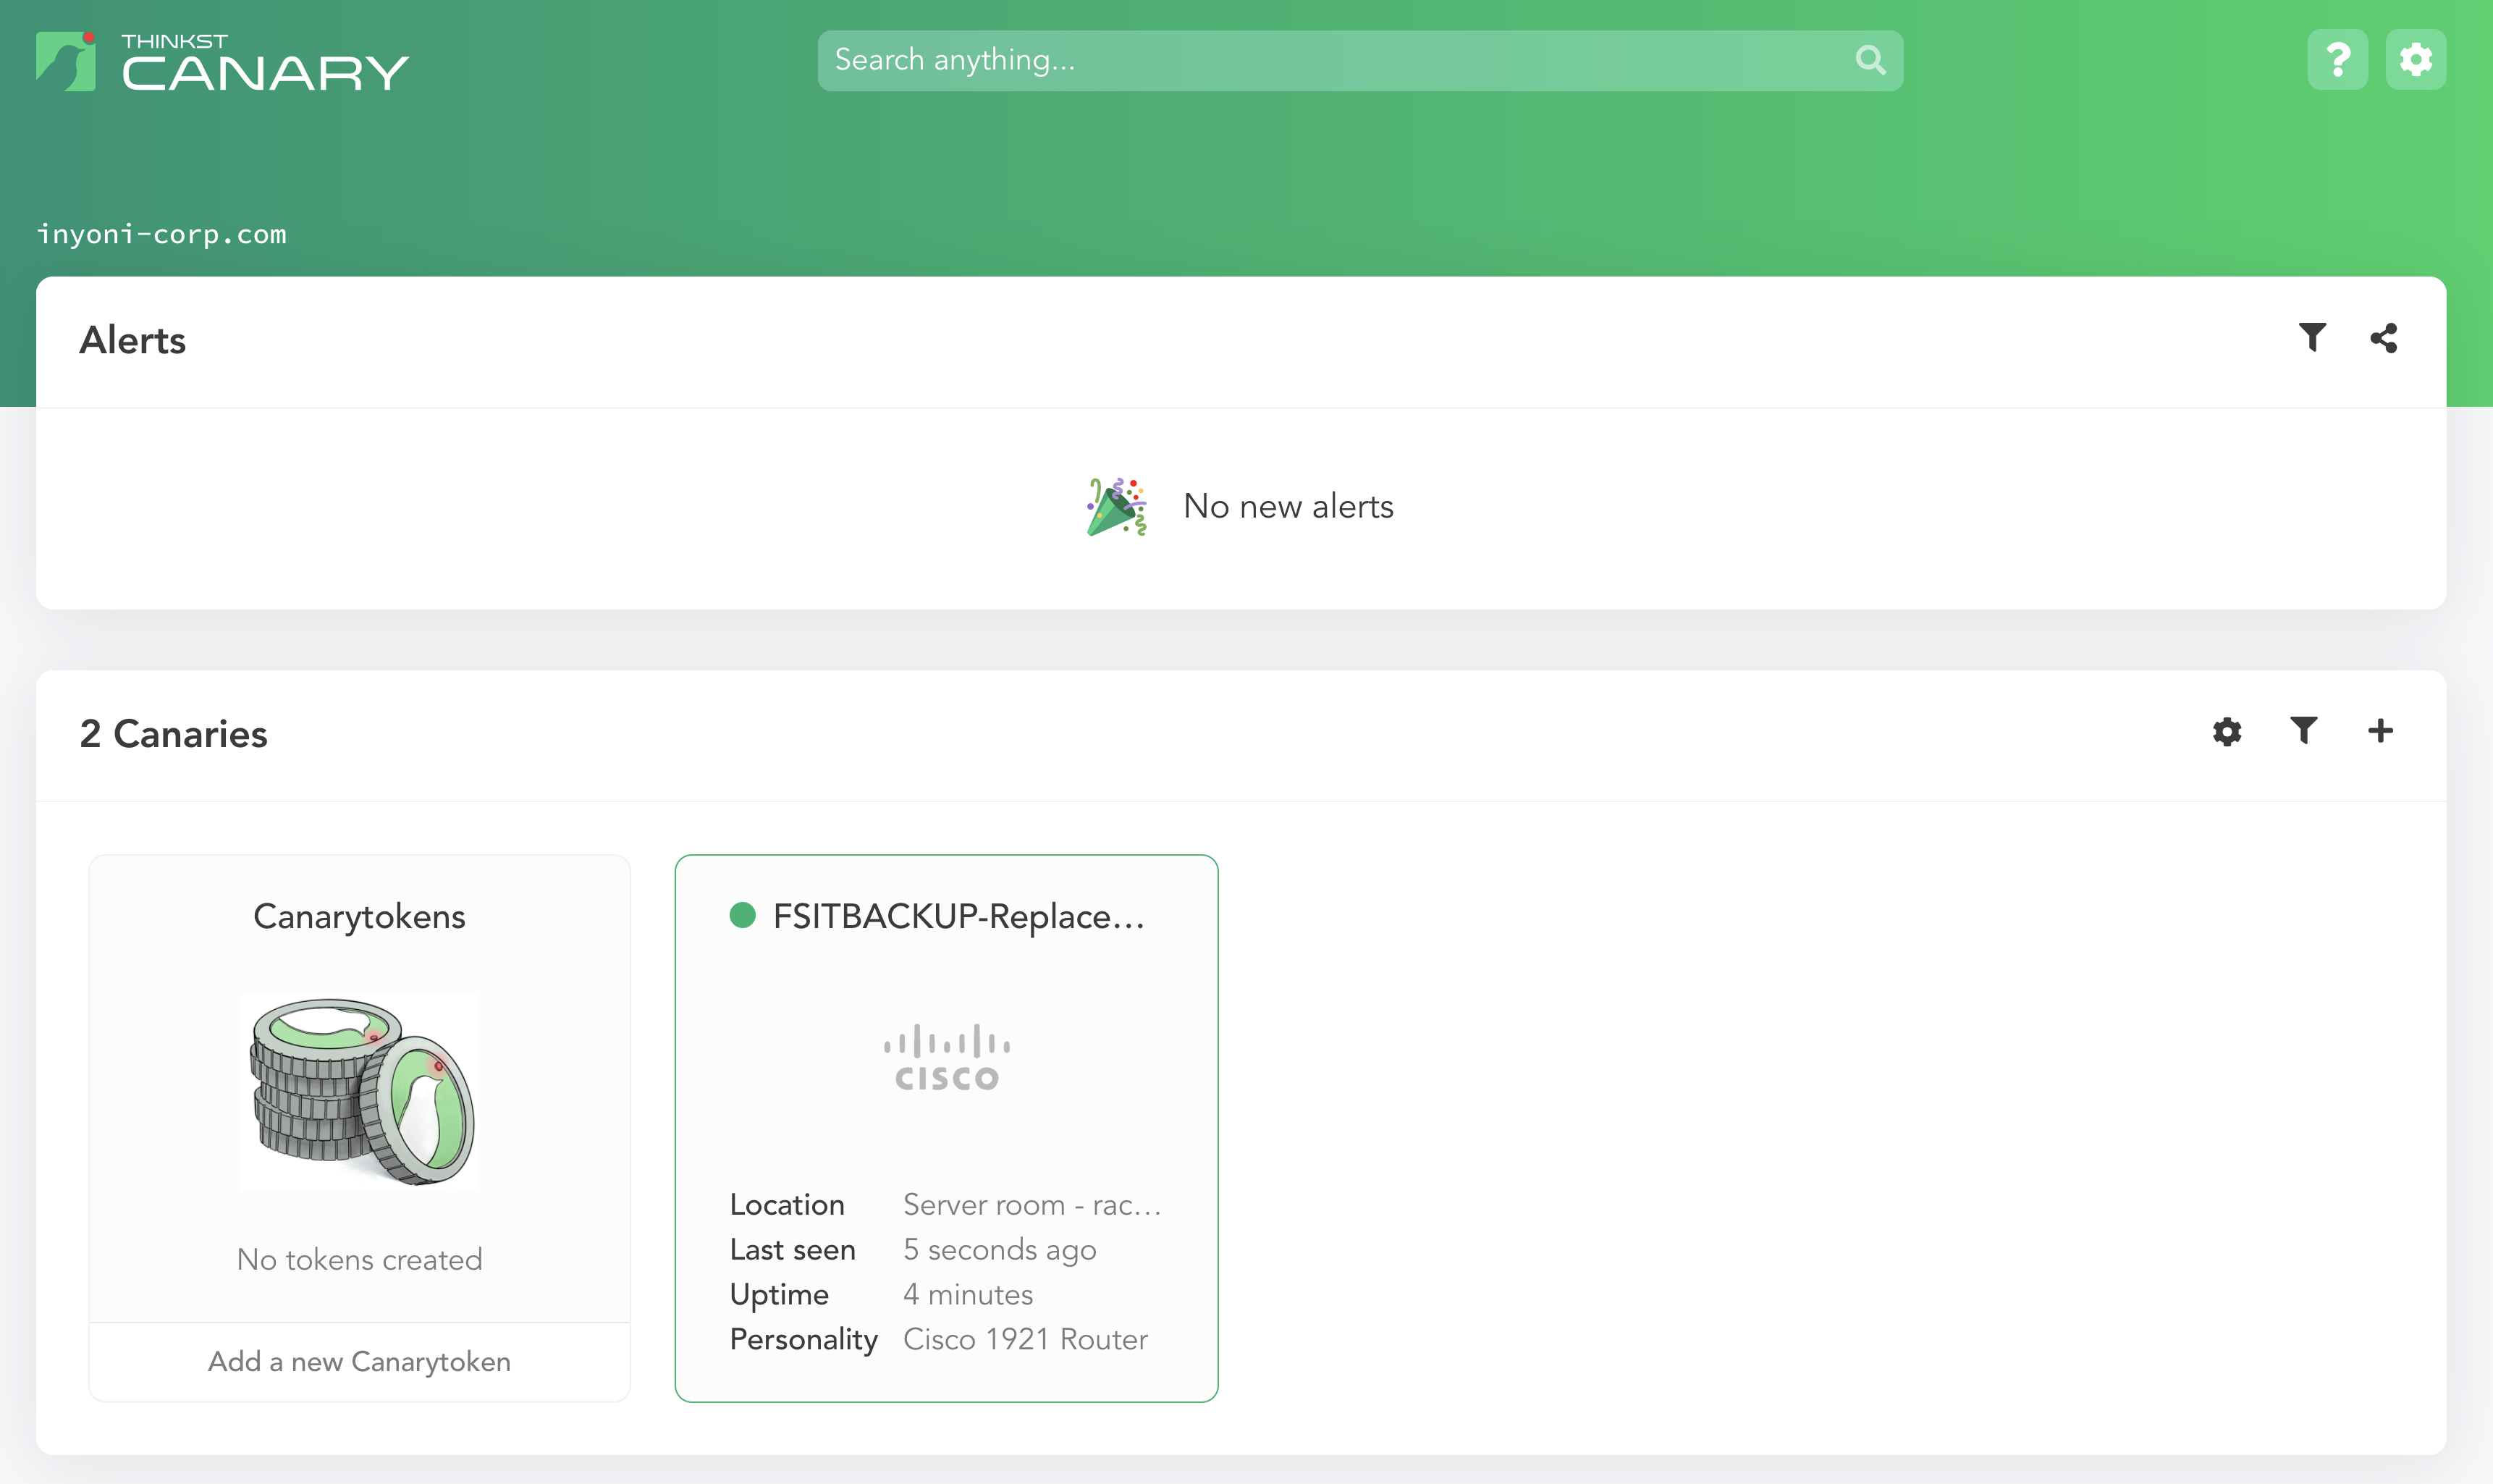The image size is (2493, 1484).
Task: Click the Cisco logo on FSITBACKUP card
Action: pyautogui.click(x=946, y=1057)
